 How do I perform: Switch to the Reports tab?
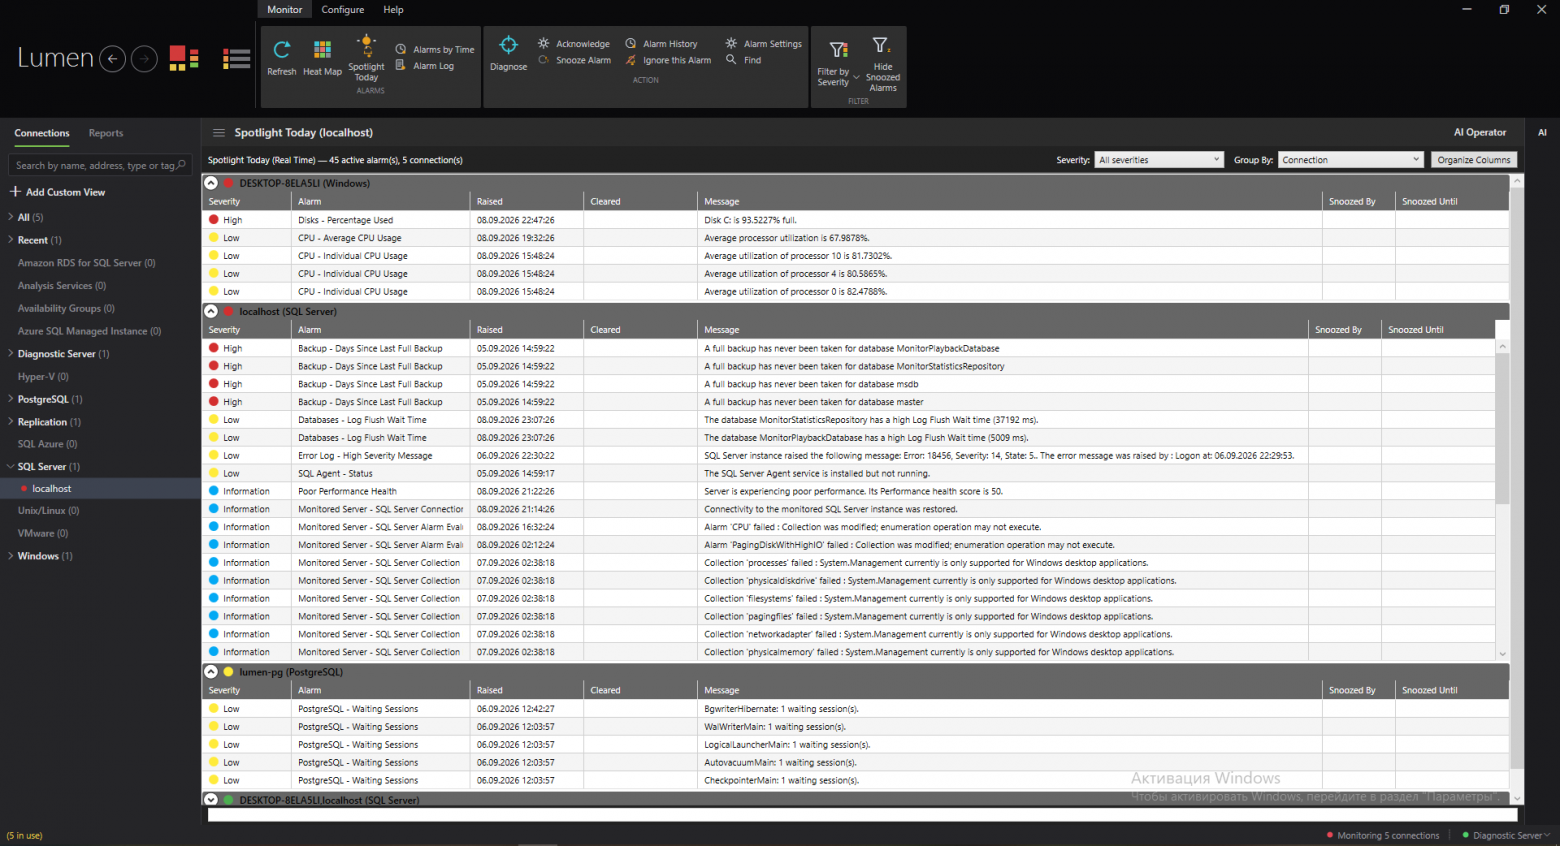pyautogui.click(x=106, y=133)
